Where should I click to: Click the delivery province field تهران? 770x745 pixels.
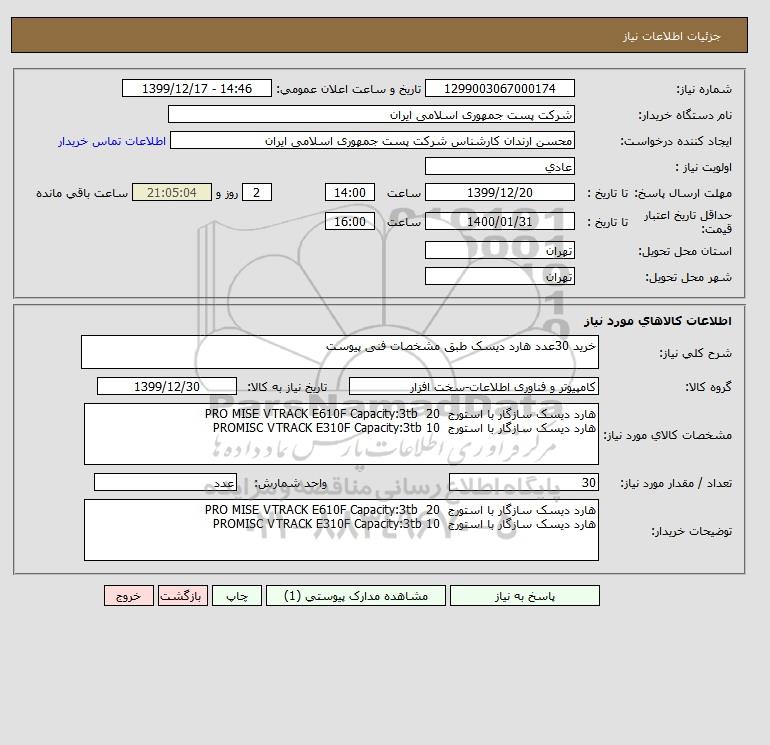499,250
